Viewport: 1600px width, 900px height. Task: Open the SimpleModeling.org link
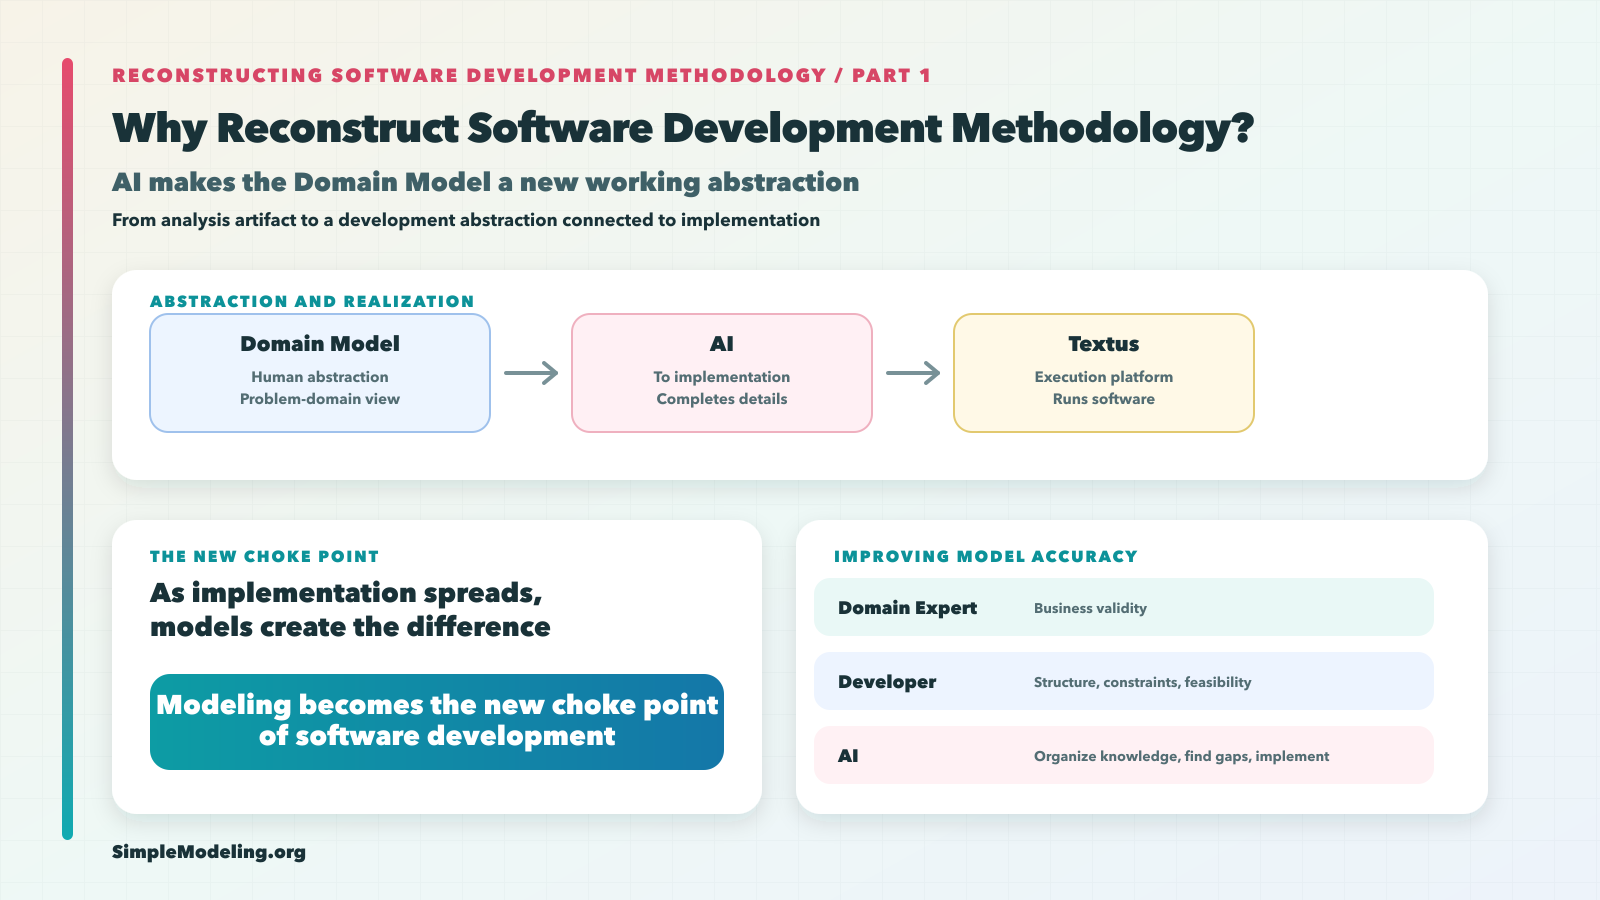[209, 852]
